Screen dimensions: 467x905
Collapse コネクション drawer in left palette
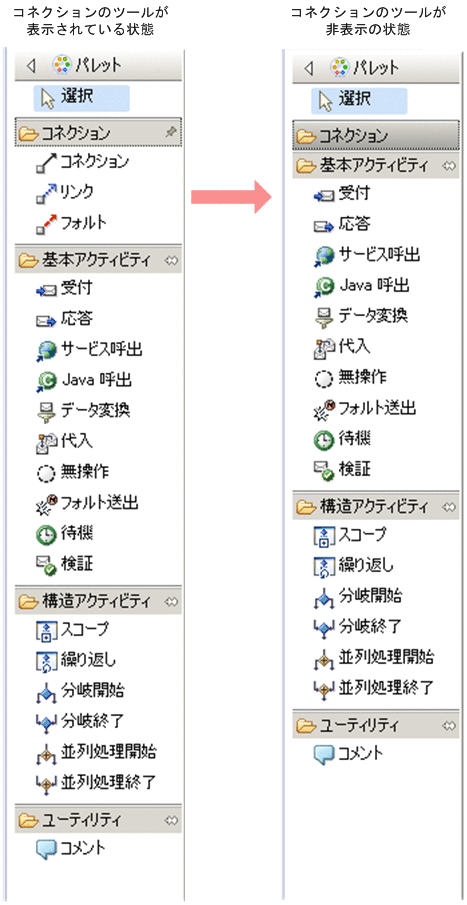click(x=99, y=133)
